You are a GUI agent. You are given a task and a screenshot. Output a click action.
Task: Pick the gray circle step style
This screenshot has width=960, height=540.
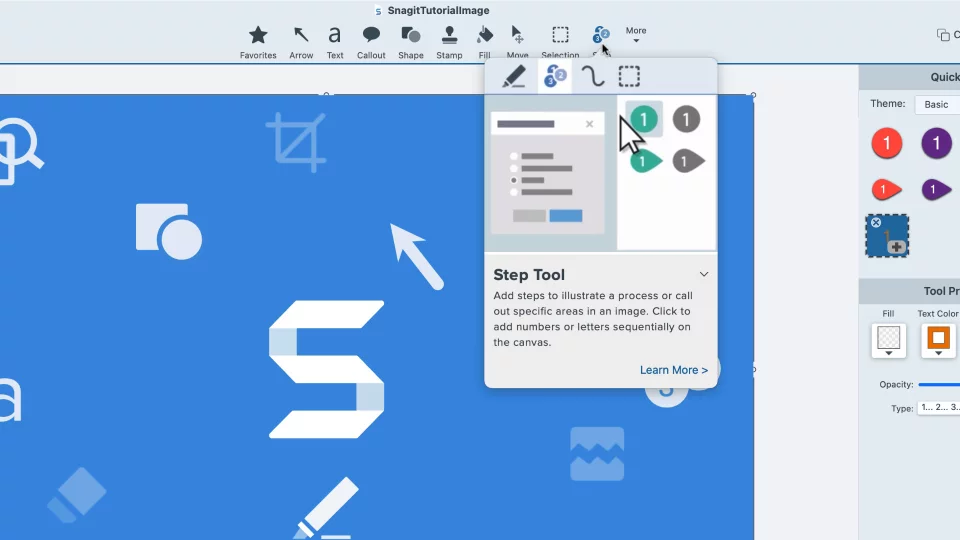click(686, 119)
